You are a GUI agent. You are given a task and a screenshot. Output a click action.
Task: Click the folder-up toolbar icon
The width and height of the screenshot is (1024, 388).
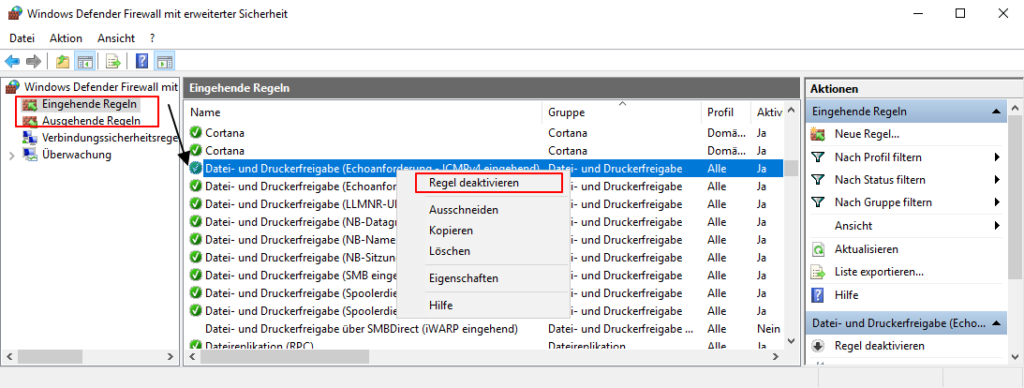click(x=63, y=61)
